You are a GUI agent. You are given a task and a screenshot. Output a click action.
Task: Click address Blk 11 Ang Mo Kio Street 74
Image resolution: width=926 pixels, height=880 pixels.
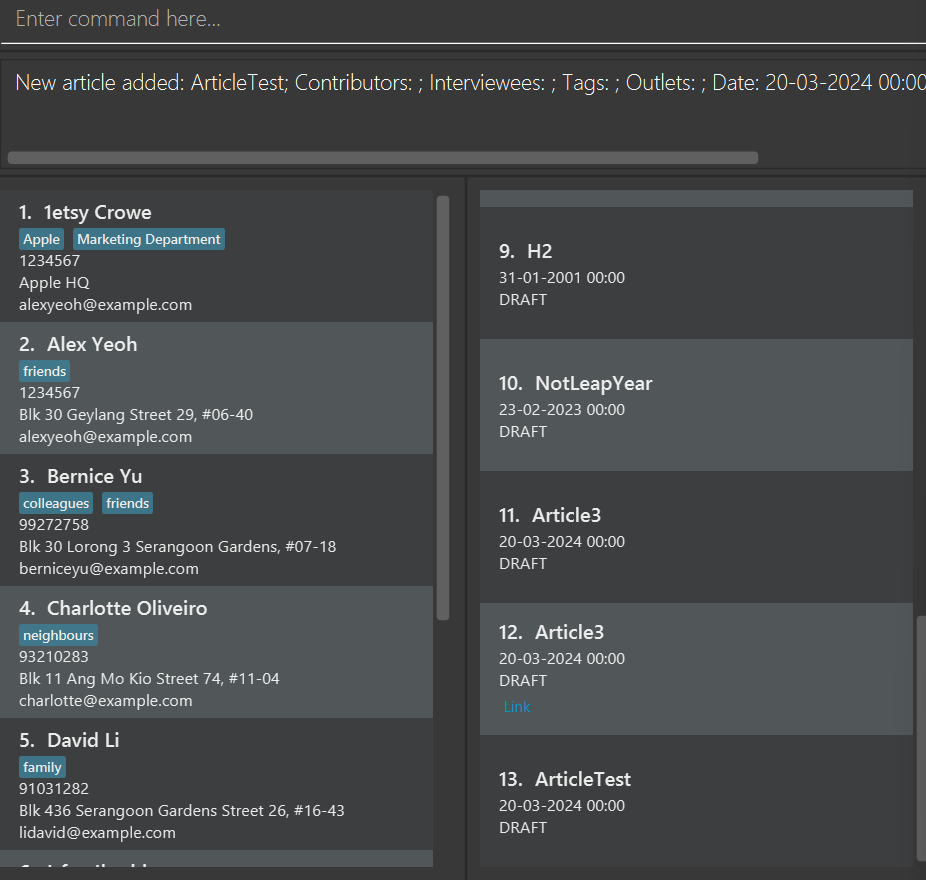(x=149, y=679)
